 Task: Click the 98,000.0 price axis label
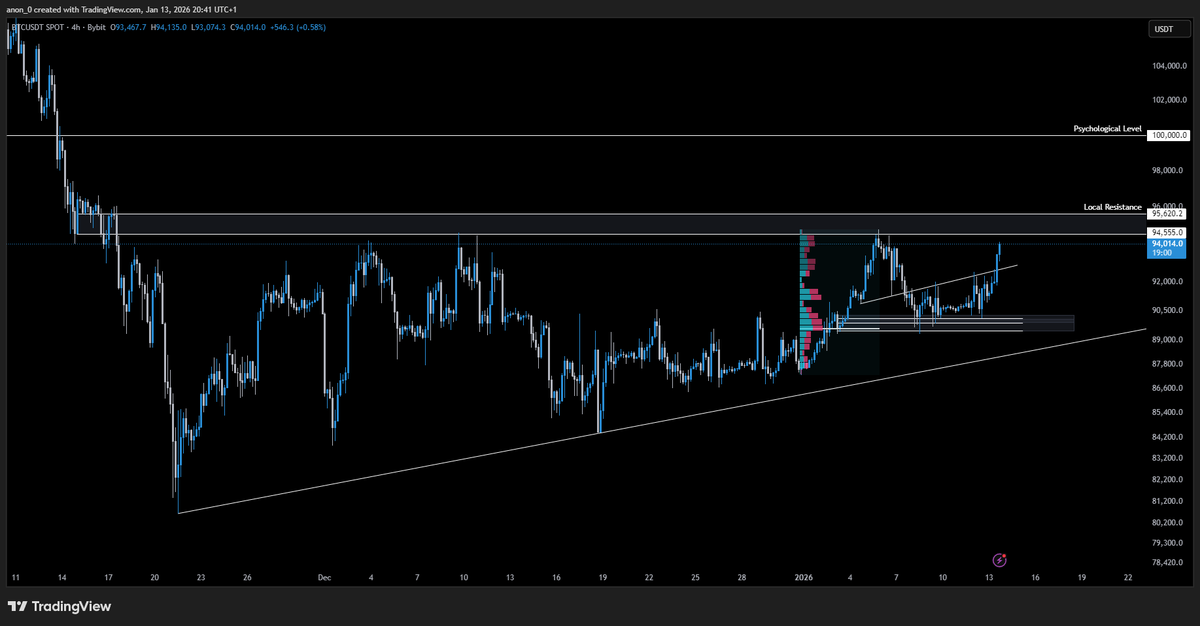[1168, 171]
